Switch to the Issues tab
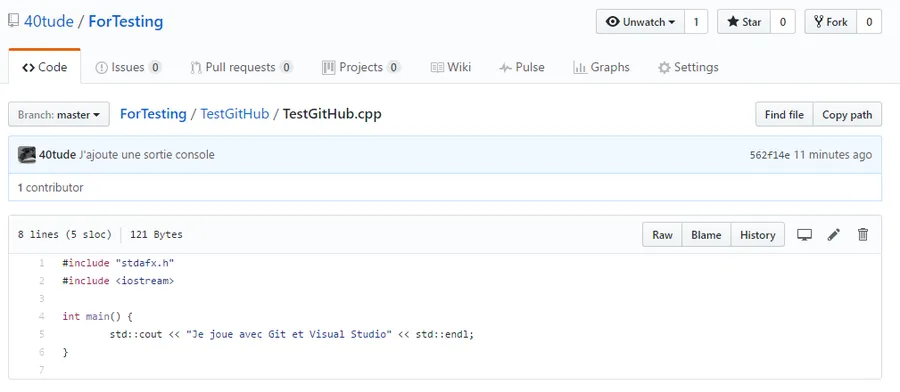 128,67
